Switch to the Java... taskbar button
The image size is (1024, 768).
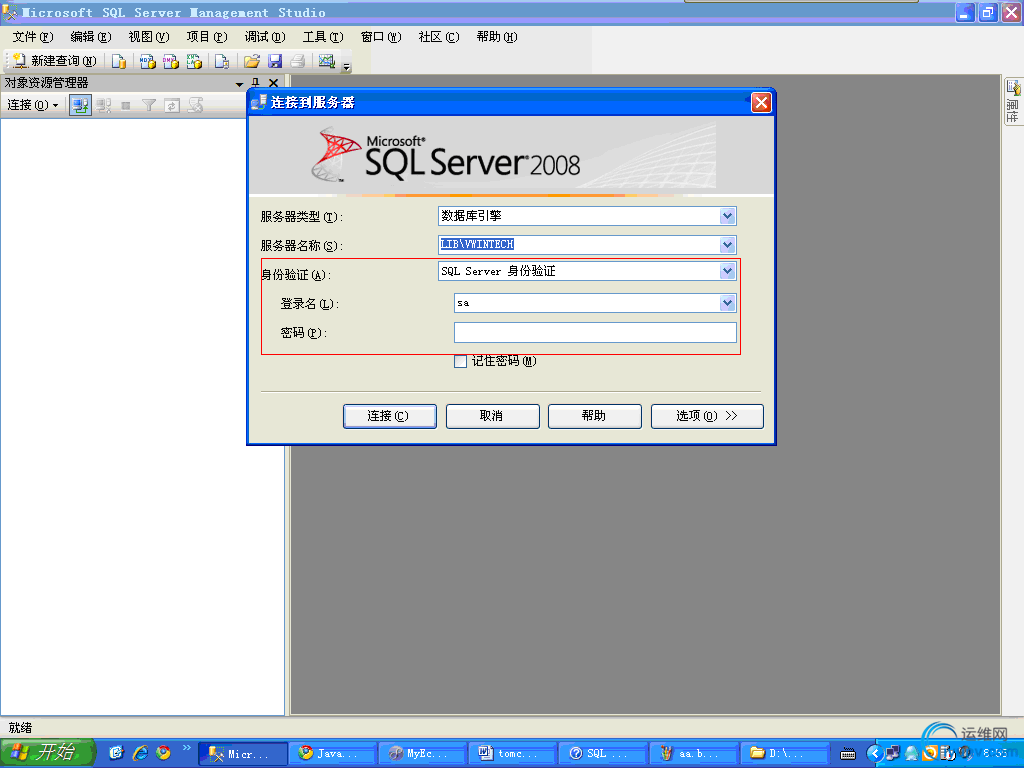[333, 754]
